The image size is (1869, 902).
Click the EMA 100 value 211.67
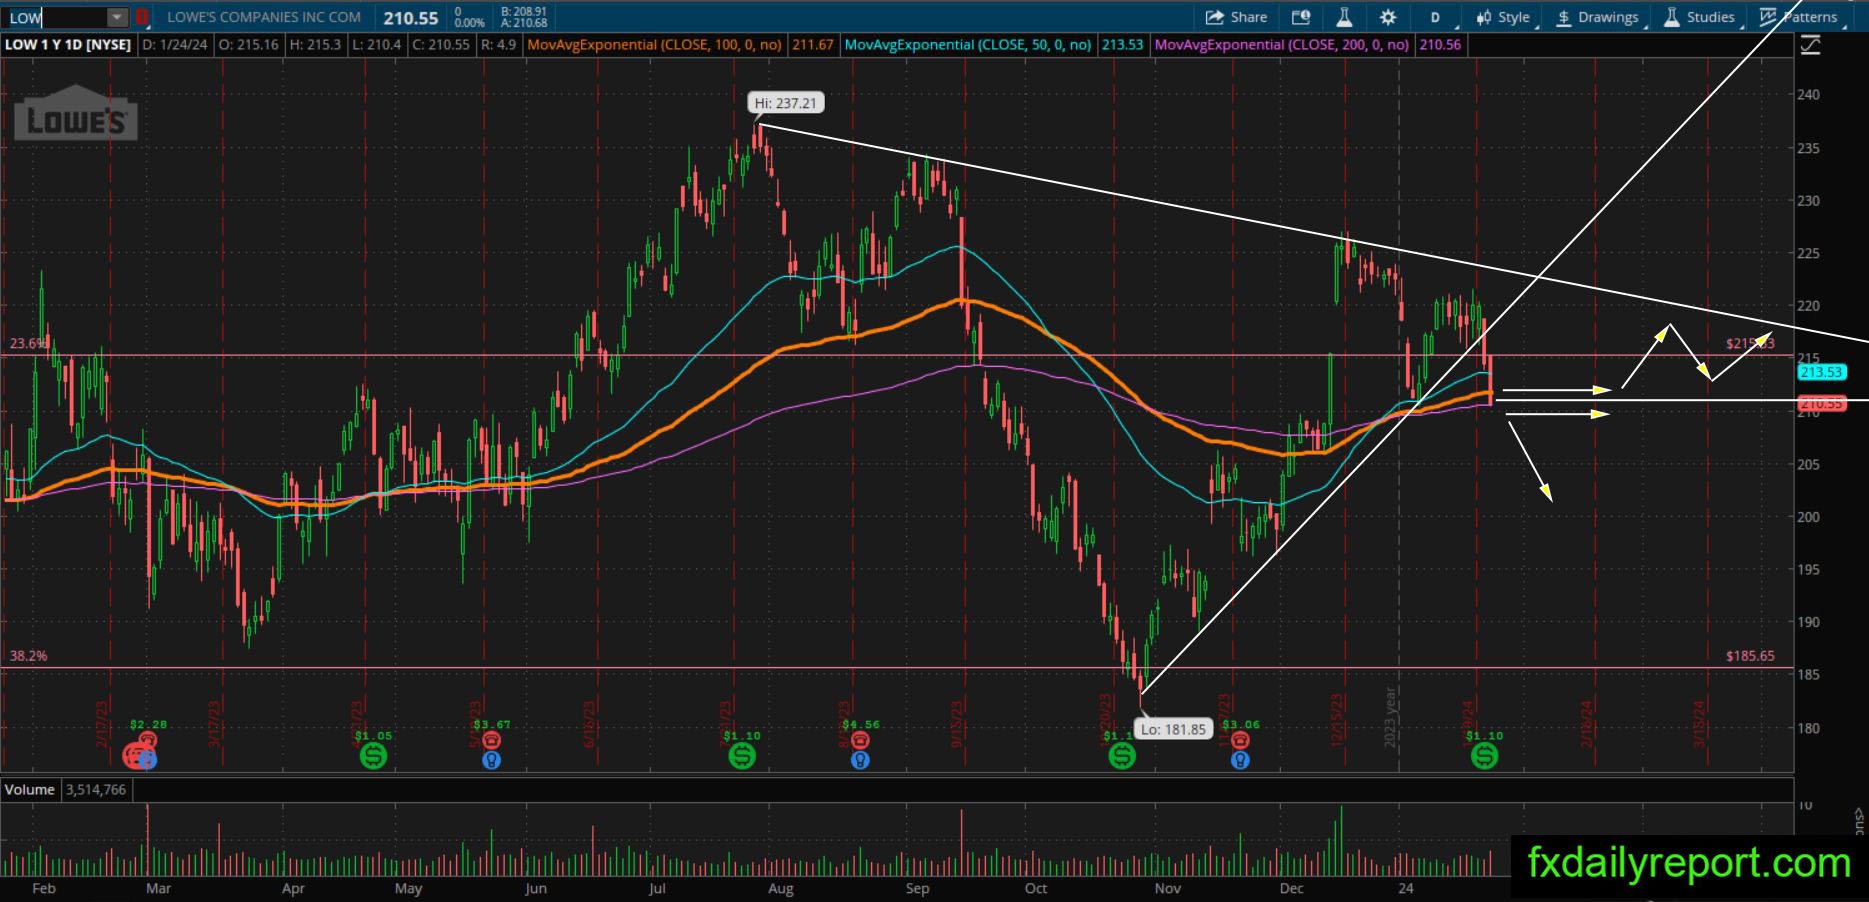(x=812, y=45)
